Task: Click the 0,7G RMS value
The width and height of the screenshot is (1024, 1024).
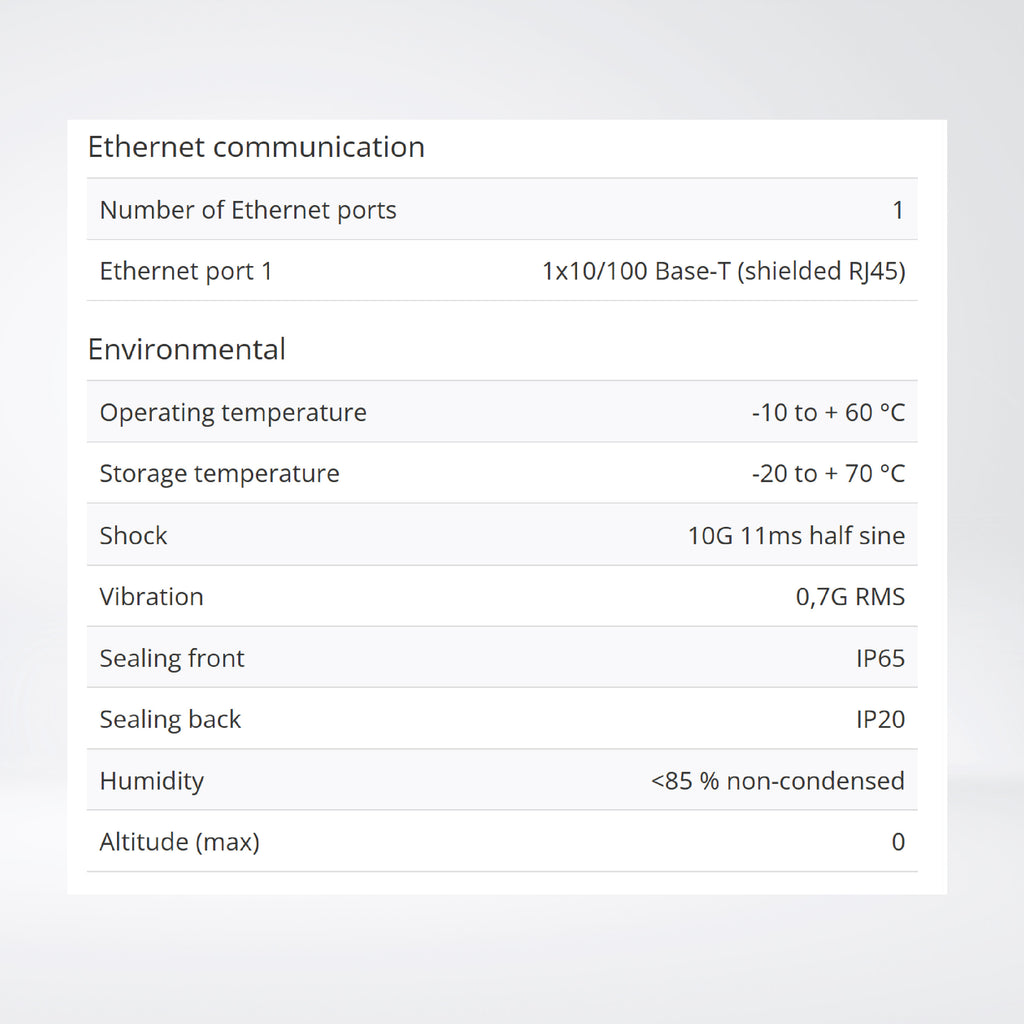Action: (x=850, y=597)
